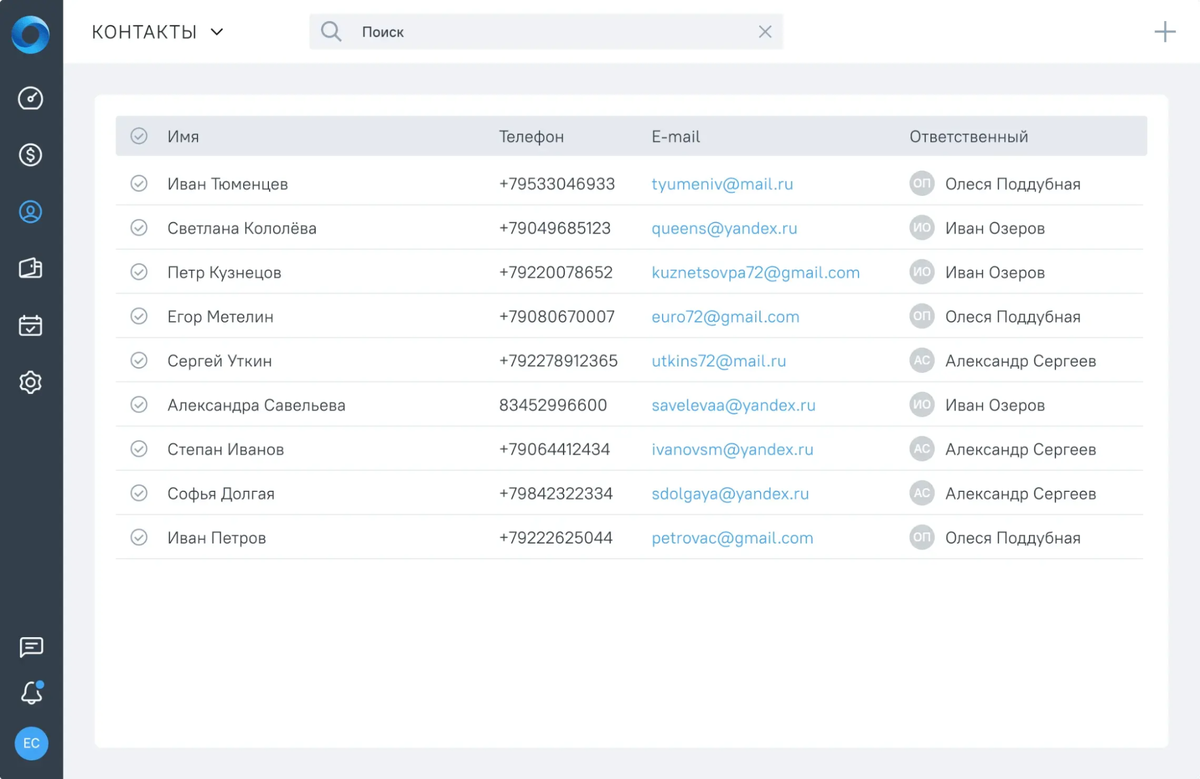Open the contacts person icon in sidebar
This screenshot has height=779, width=1200.
(31, 212)
